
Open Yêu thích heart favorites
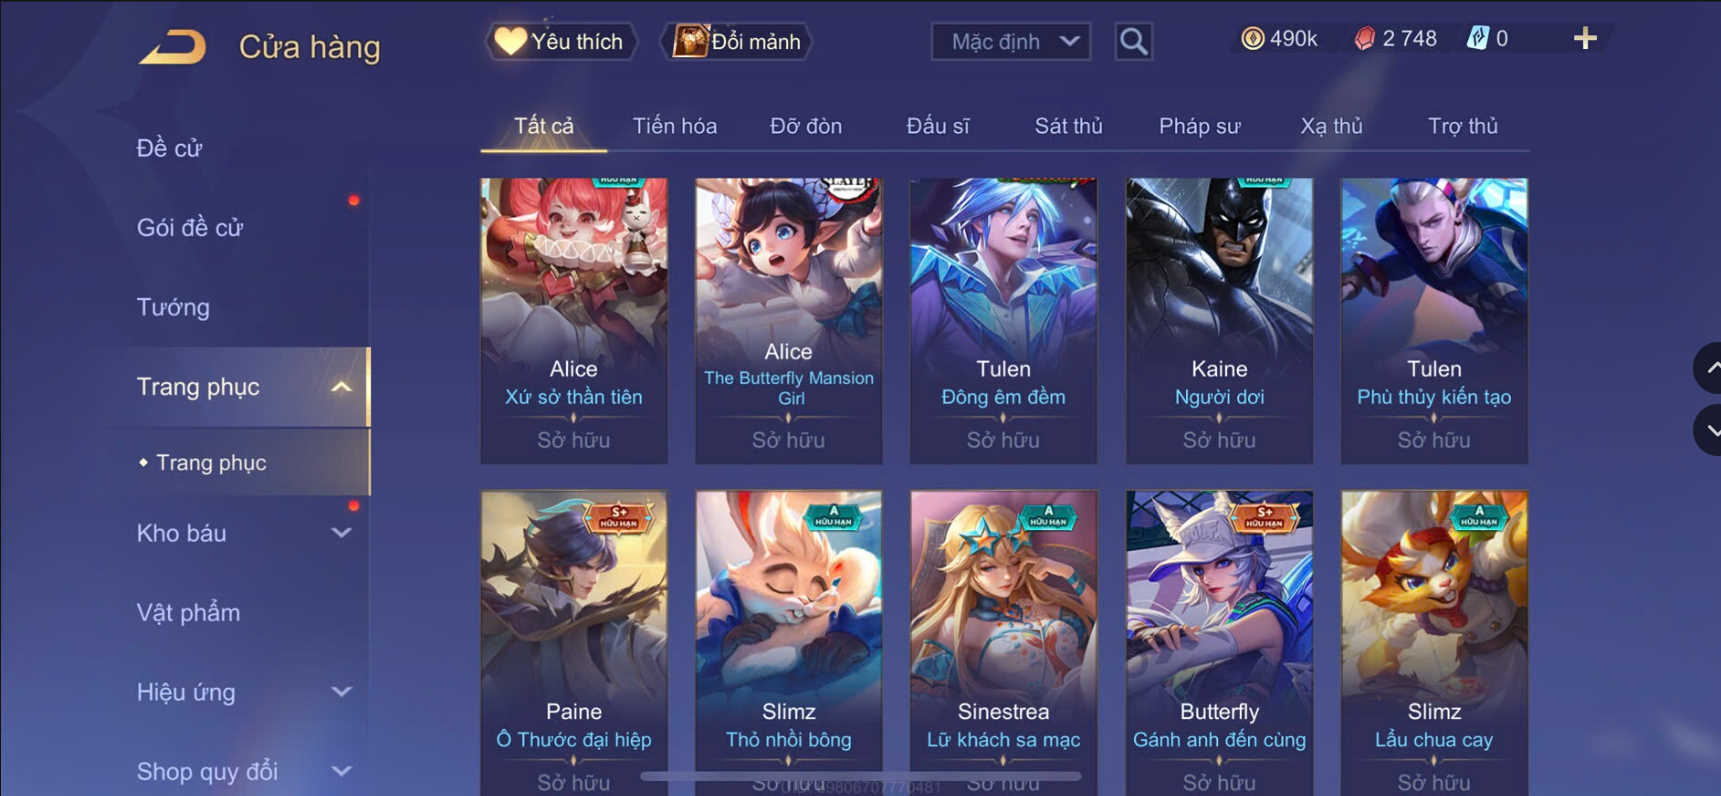pyautogui.click(x=561, y=42)
